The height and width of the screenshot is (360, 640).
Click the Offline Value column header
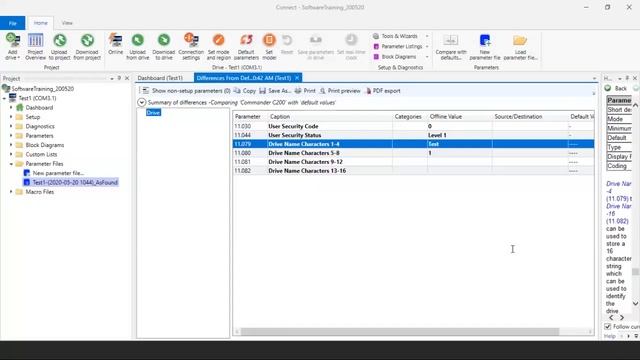pos(459,117)
